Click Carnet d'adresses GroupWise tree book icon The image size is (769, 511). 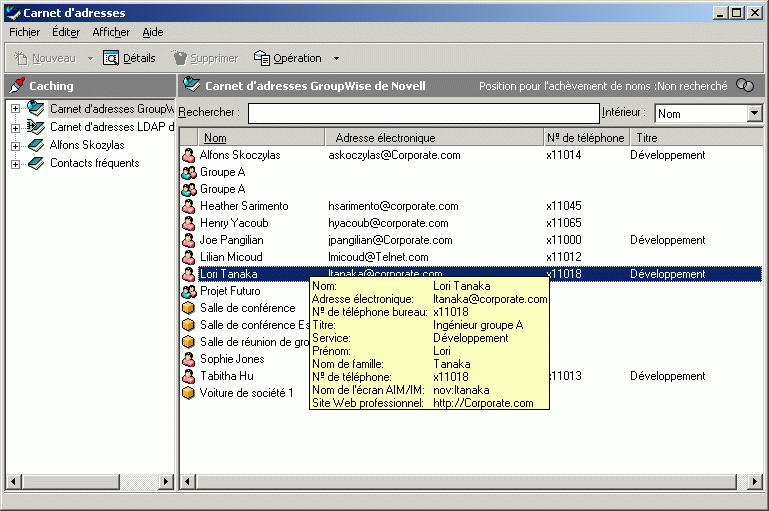coord(36,108)
